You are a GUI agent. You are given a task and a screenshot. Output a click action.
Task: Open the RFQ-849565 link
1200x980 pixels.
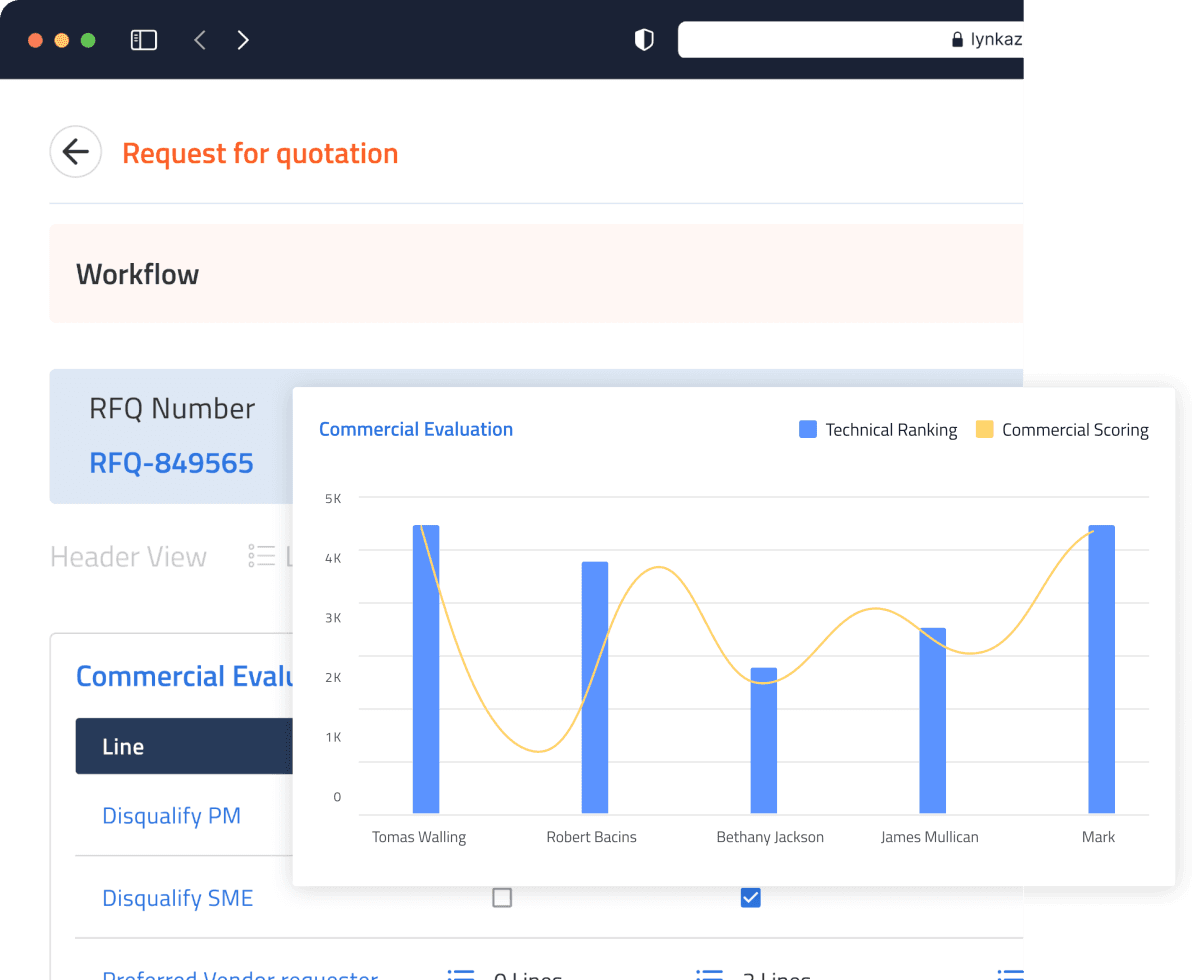point(171,463)
